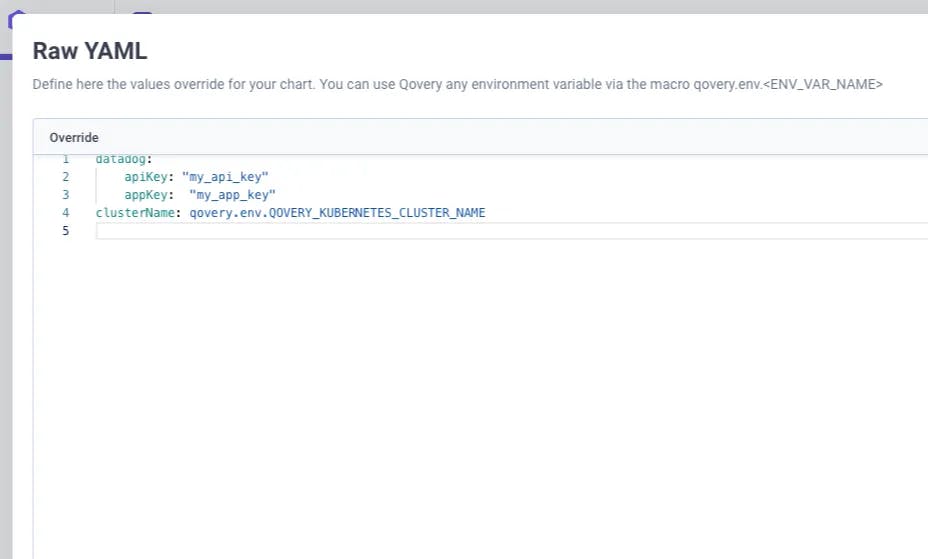Viewport: 928px width, 559px height.
Task: Click the Raw YAML dialog title
Action: (90, 51)
